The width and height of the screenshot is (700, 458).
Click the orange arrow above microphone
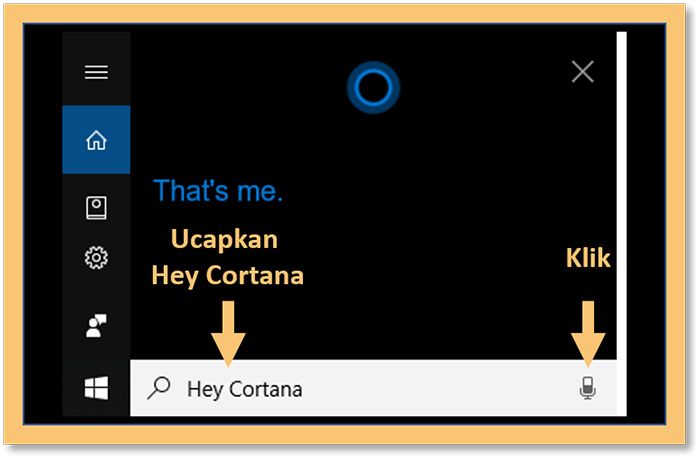pyautogui.click(x=588, y=334)
